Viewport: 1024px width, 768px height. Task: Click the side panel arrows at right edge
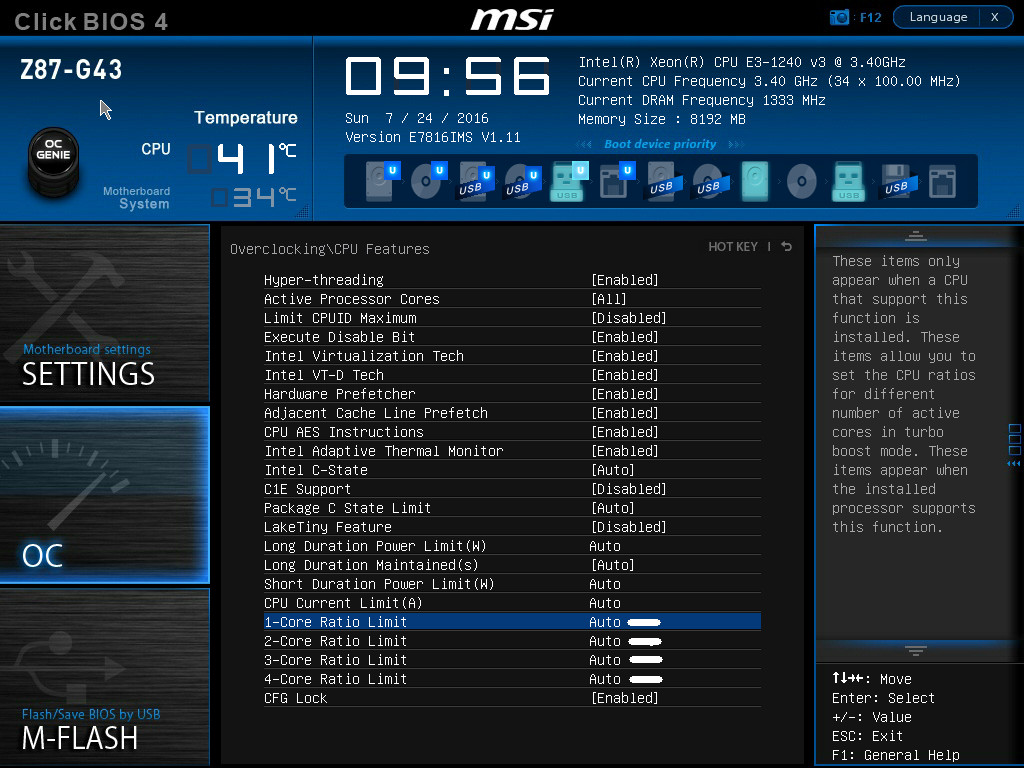1014,464
